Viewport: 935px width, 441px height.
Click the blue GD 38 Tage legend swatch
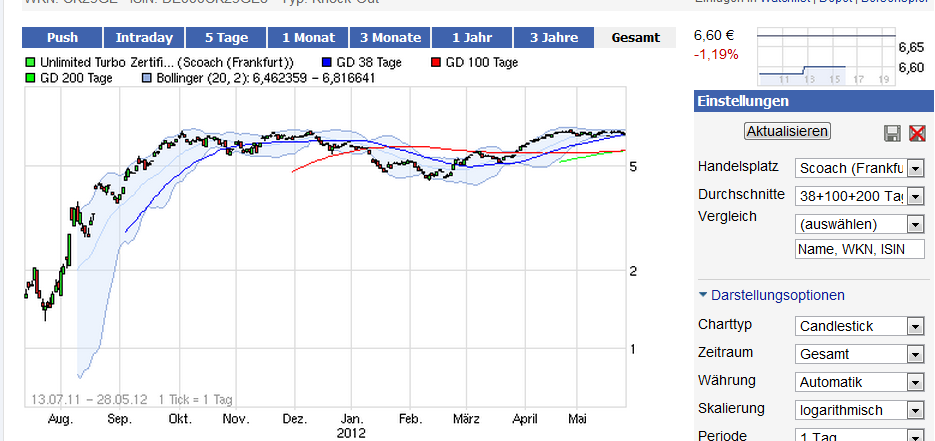(x=326, y=62)
